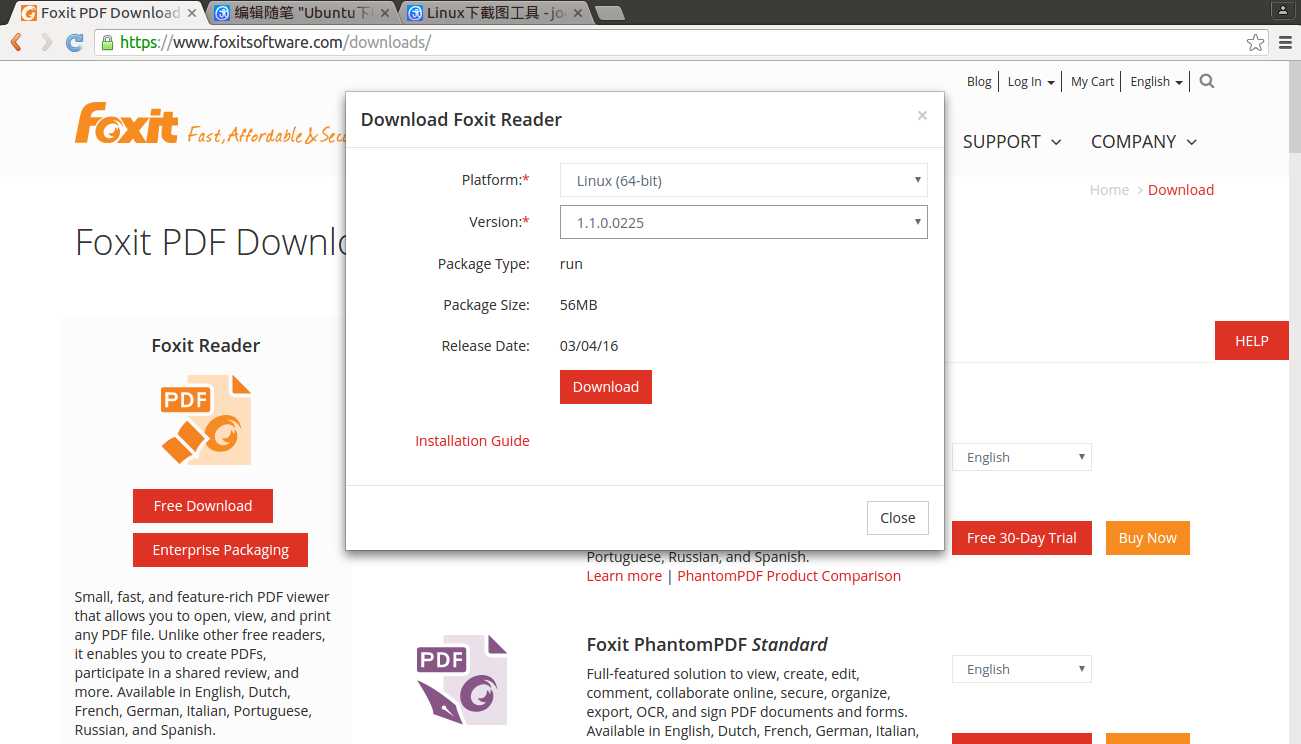This screenshot has width=1301, height=744.
Task: Click the purple PhantomPDF Standard icon
Action: (x=462, y=680)
